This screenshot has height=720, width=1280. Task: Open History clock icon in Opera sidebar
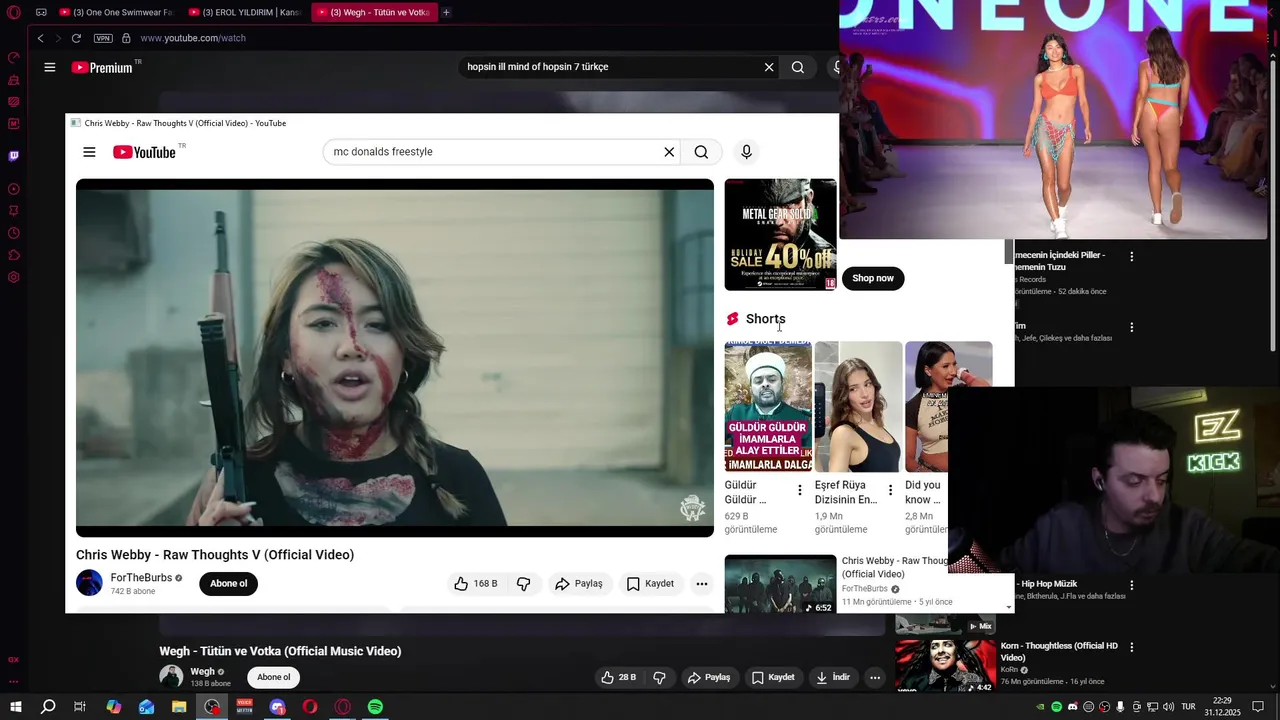[14, 233]
